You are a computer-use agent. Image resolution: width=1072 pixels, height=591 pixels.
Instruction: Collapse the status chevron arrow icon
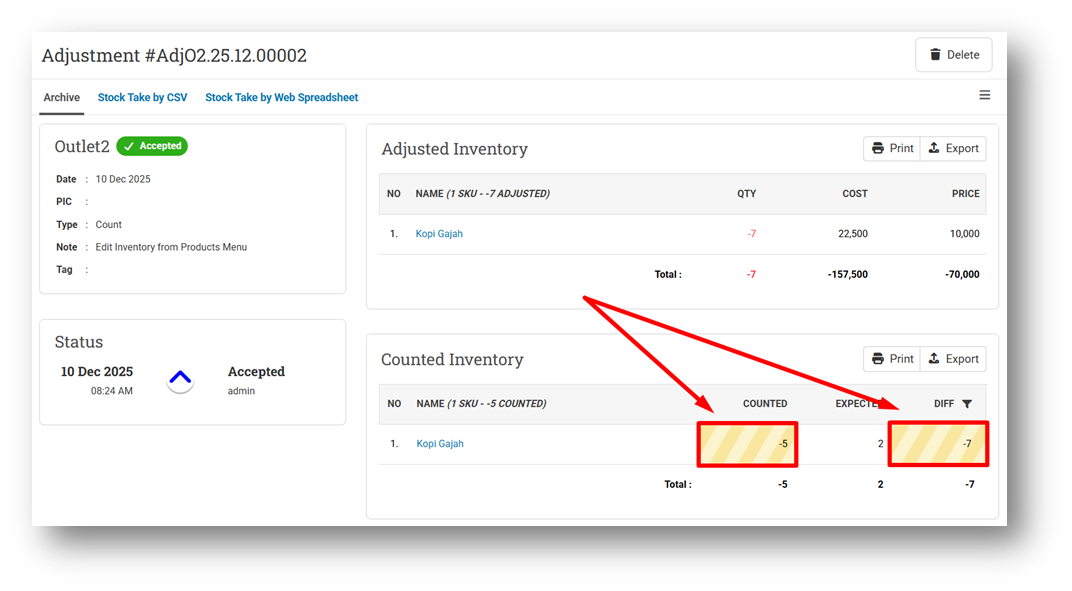pos(180,378)
